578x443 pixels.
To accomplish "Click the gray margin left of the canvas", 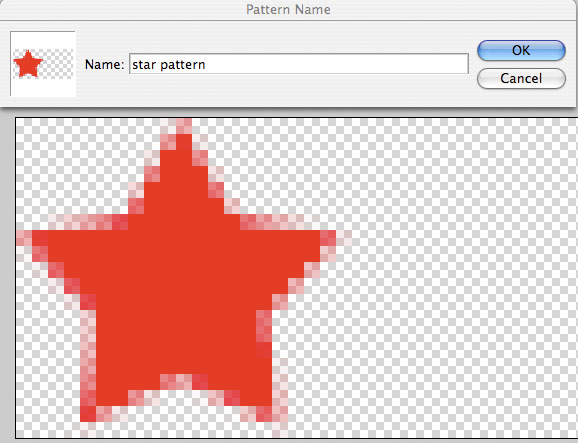I will [x=7, y=276].
